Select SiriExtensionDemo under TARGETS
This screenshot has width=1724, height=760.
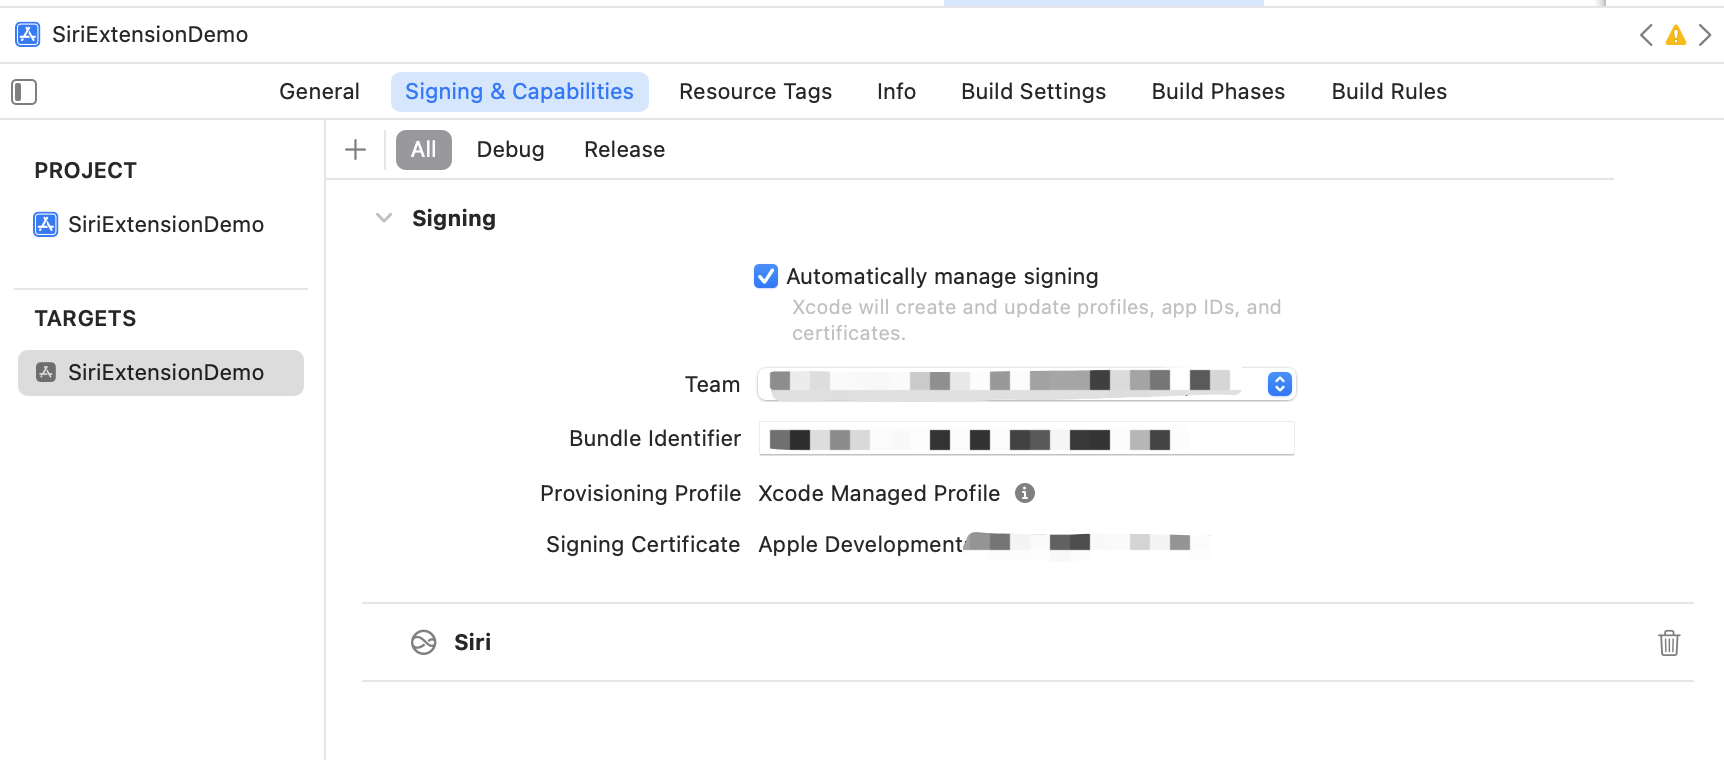pyautogui.click(x=161, y=373)
